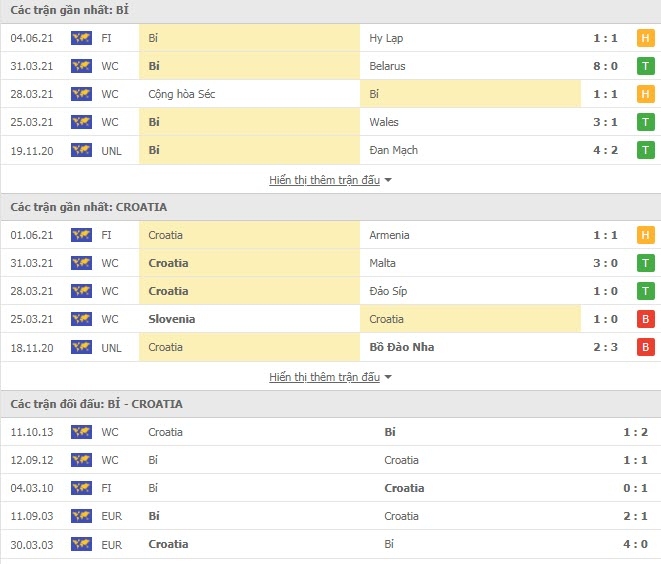Click the red B badge for Croatia vs Bồ Đào Nha
The height and width of the screenshot is (564, 661).
pyautogui.click(x=645, y=347)
